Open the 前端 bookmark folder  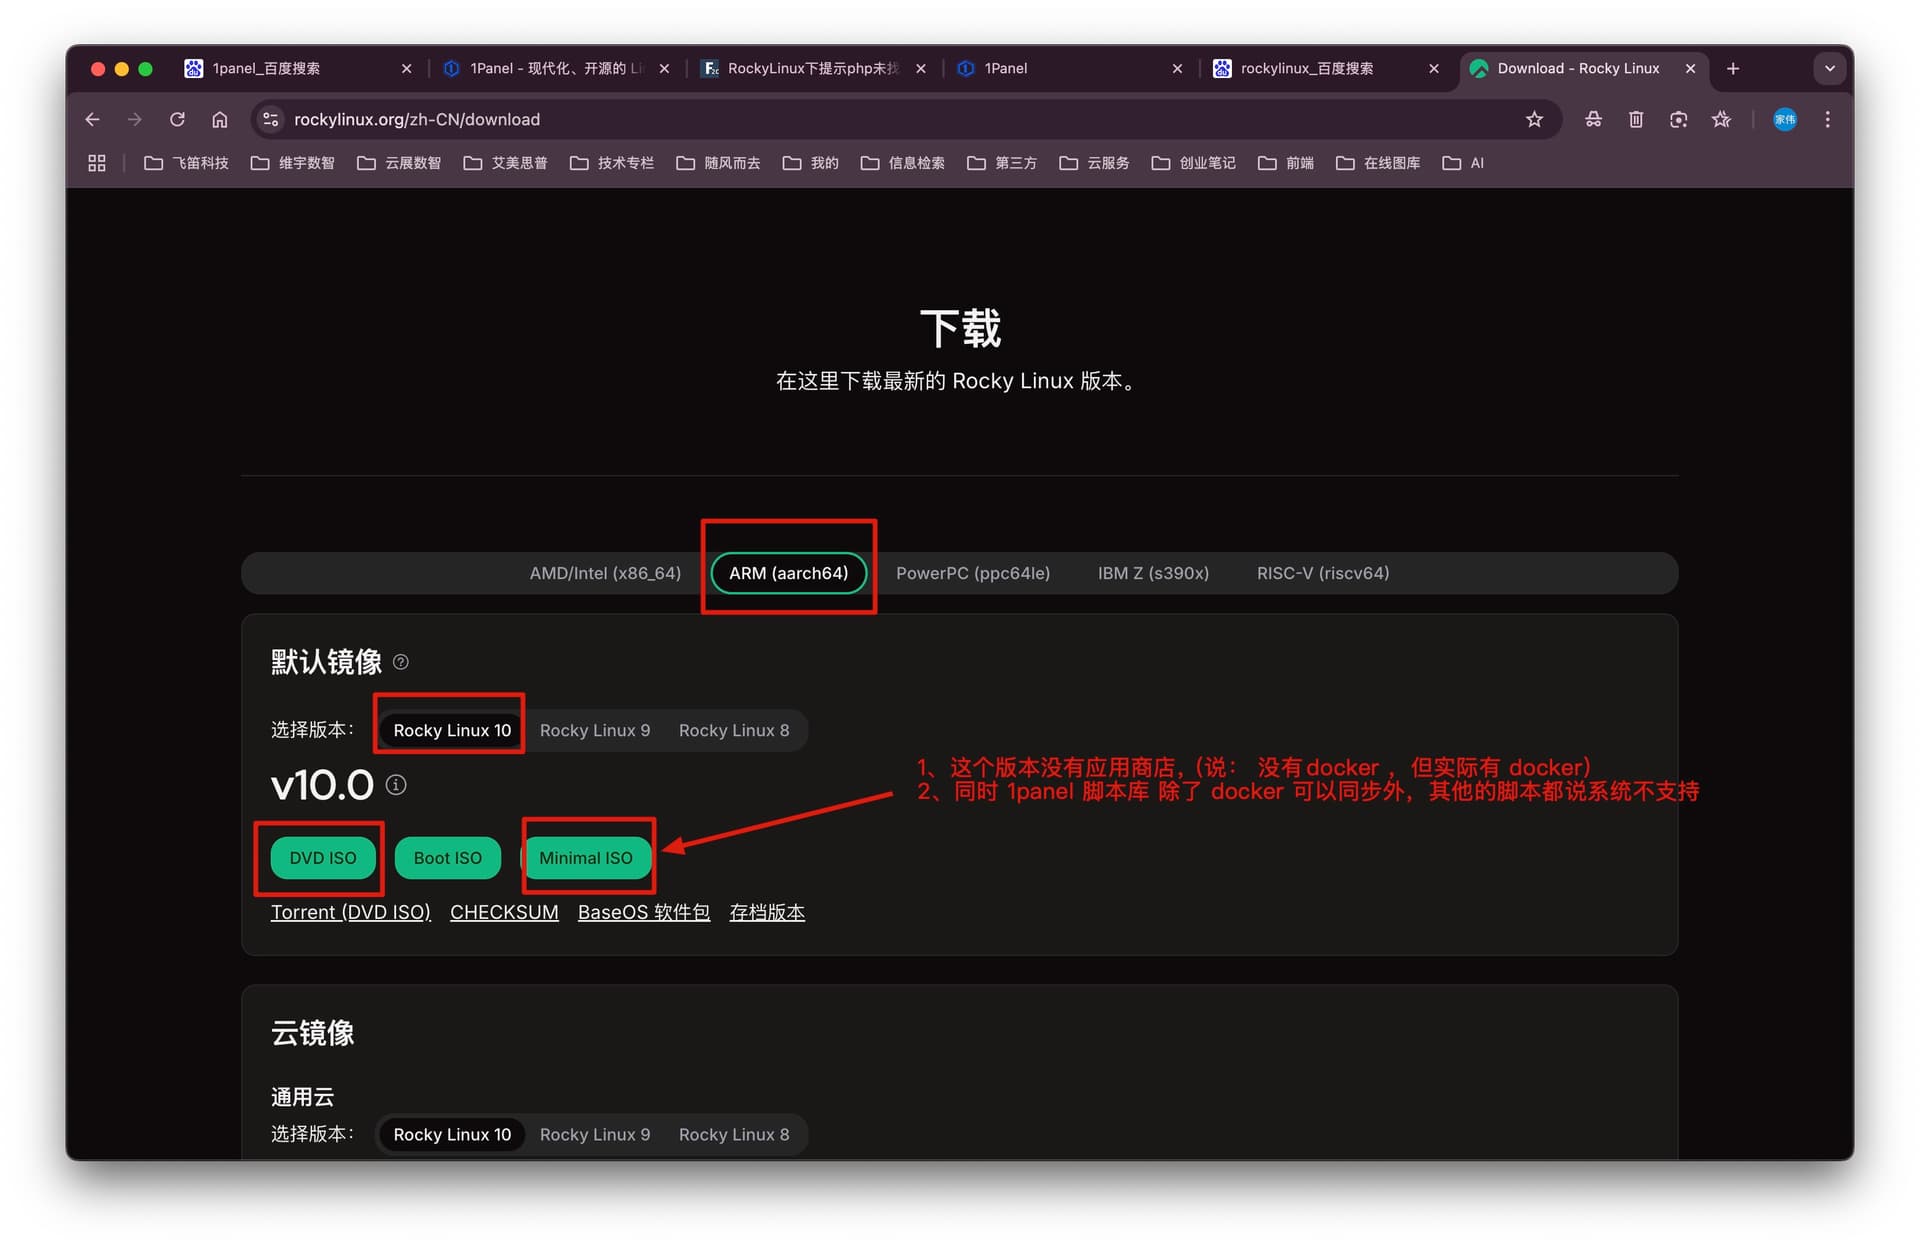(1286, 163)
